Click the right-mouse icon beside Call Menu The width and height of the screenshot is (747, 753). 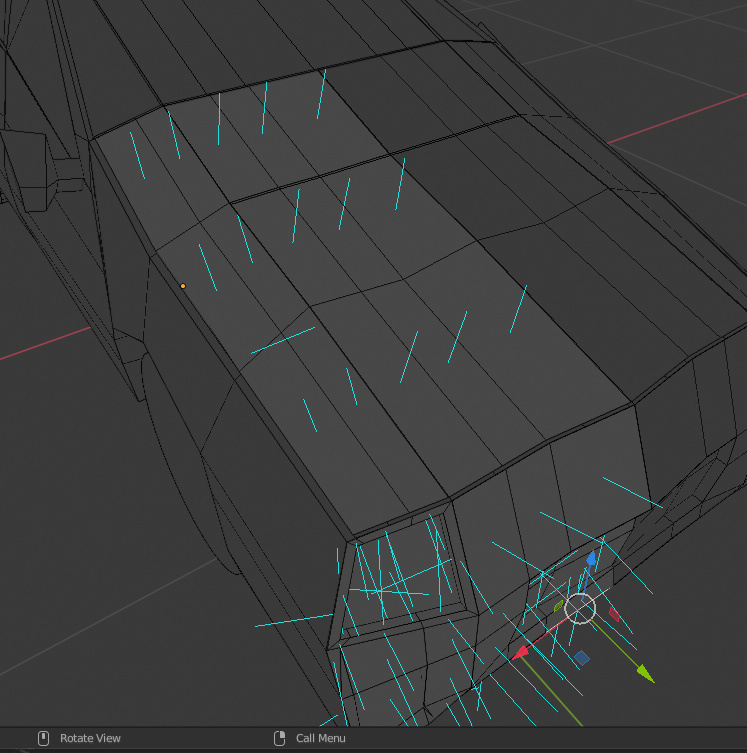279,738
